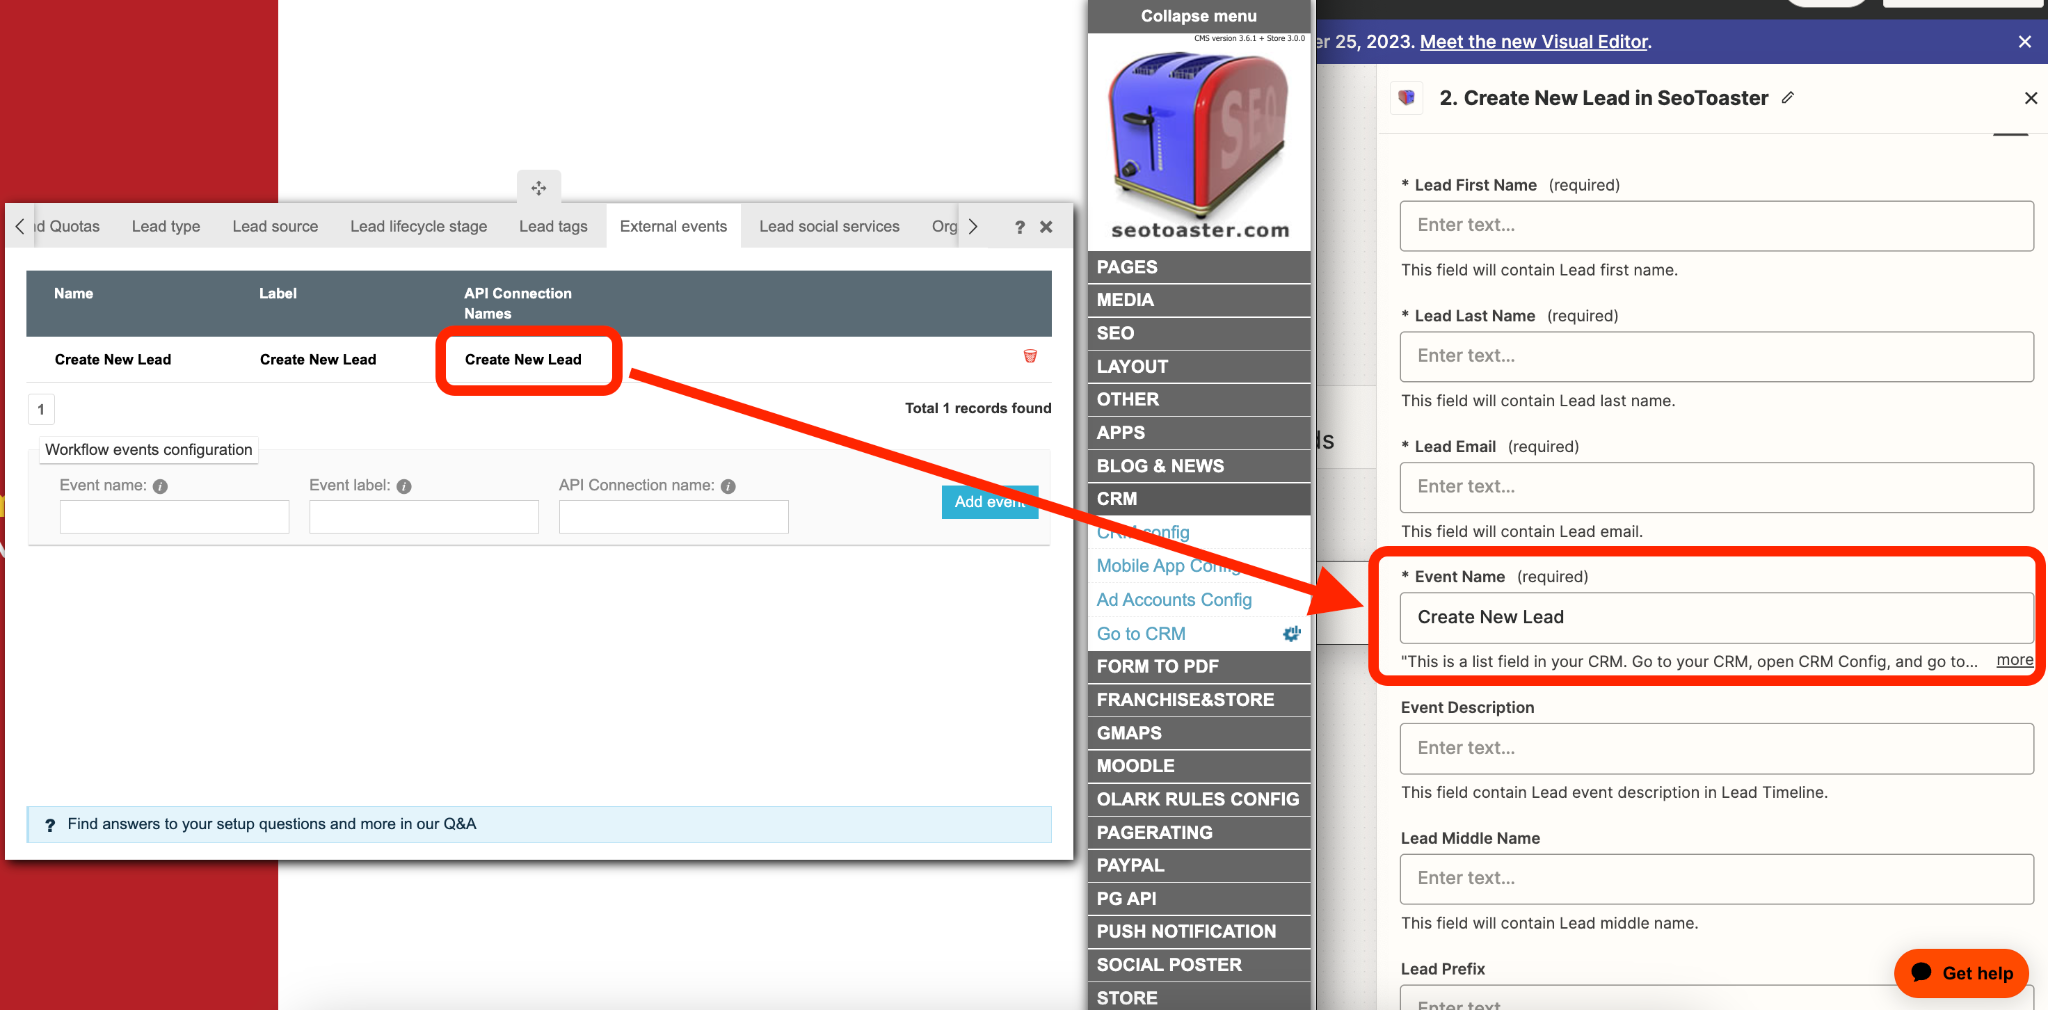Click the Create New Lead API connection name cell
The height and width of the screenshot is (1010, 2048).
(523, 360)
